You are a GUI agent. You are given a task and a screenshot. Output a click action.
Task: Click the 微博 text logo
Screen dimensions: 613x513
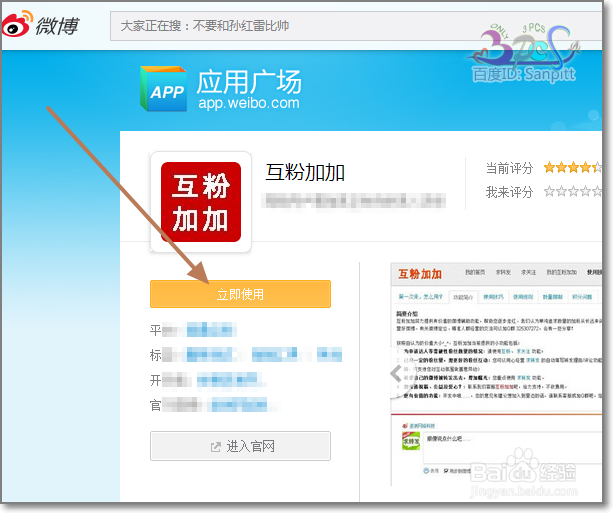pyautogui.click(x=57, y=26)
